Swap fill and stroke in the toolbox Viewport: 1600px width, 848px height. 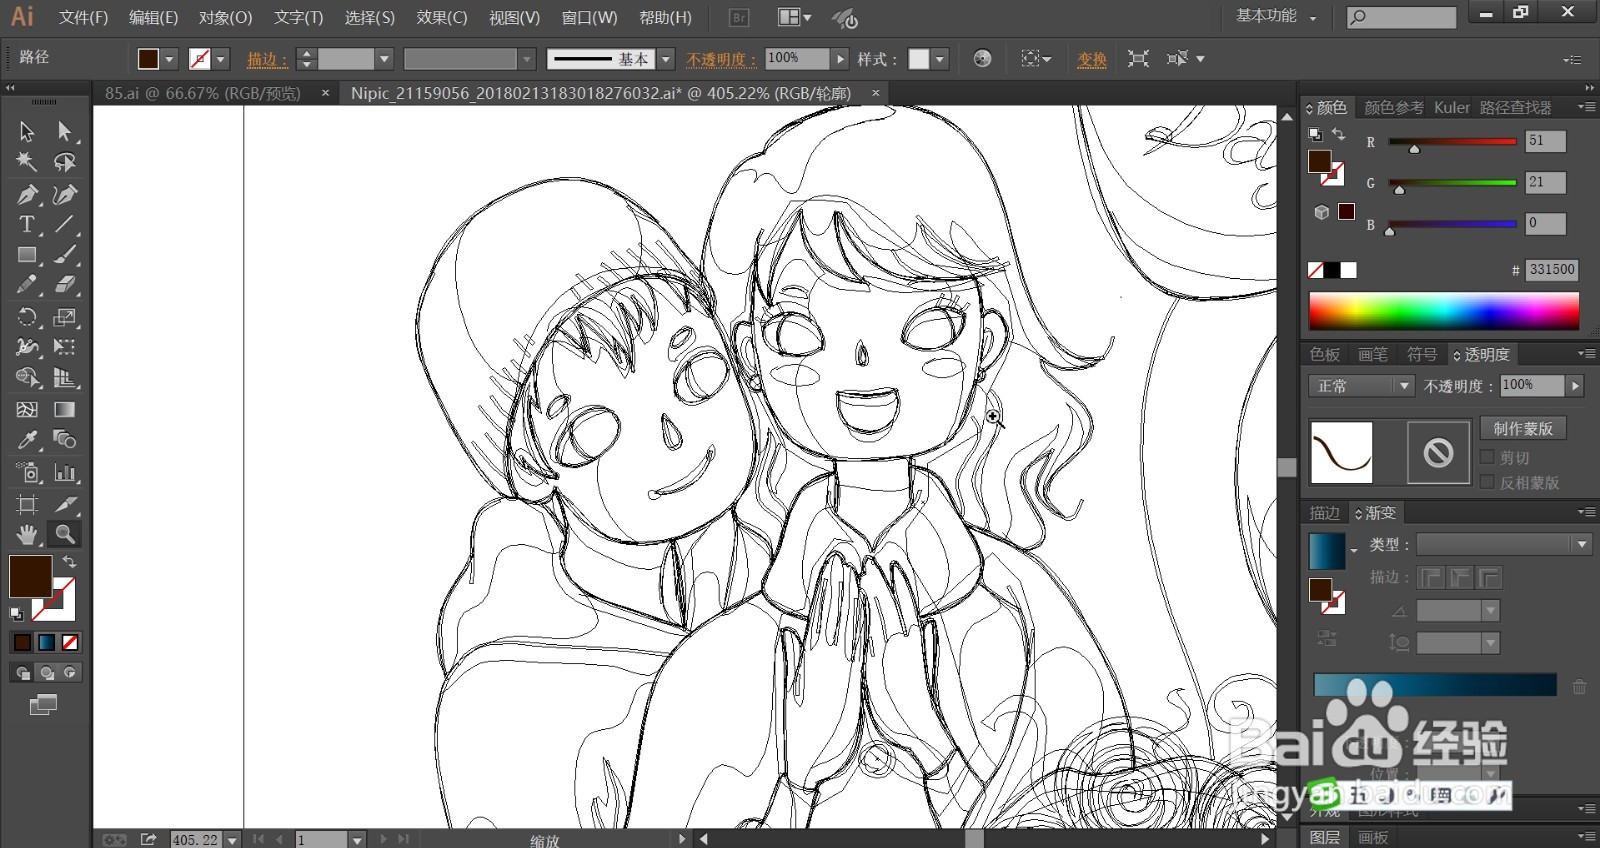[69, 562]
